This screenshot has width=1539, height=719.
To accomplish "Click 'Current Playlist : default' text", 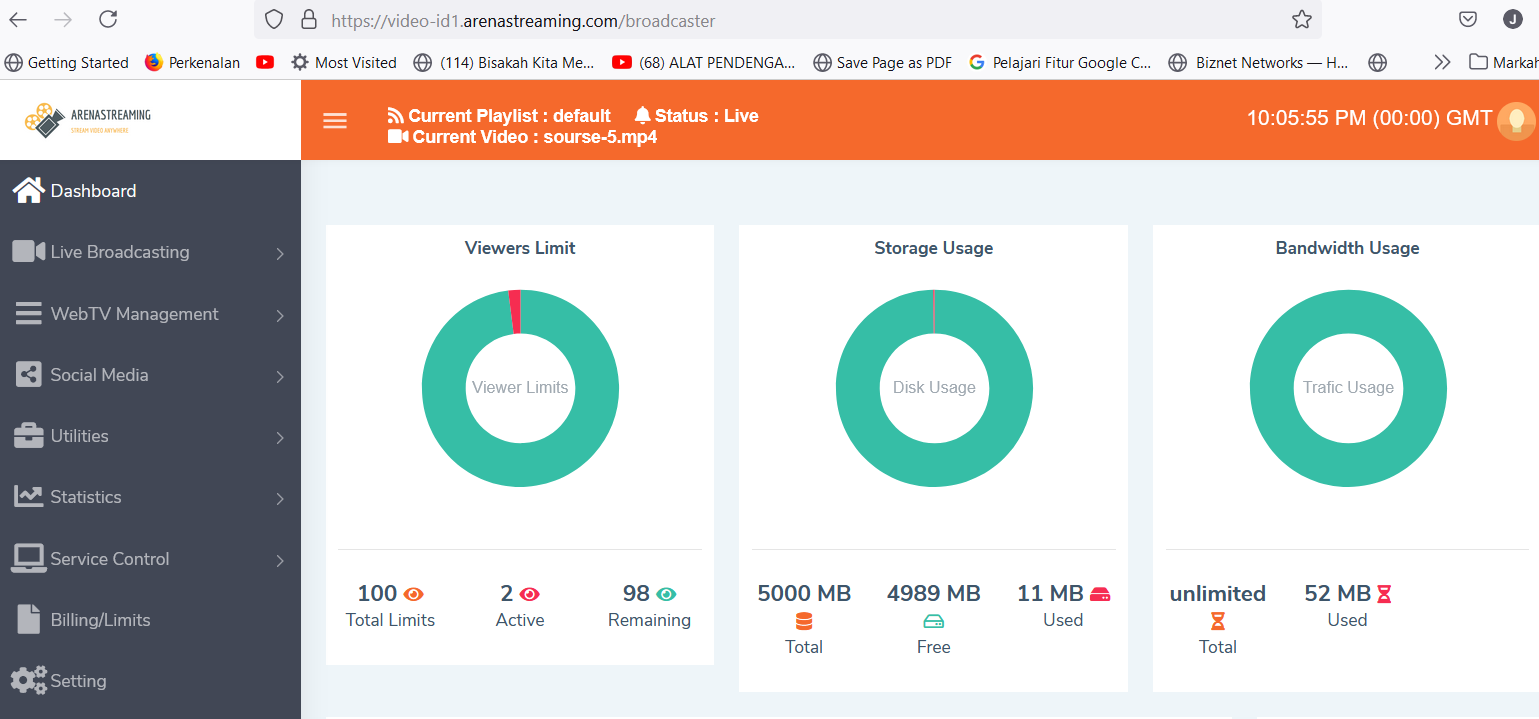I will (510, 115).
